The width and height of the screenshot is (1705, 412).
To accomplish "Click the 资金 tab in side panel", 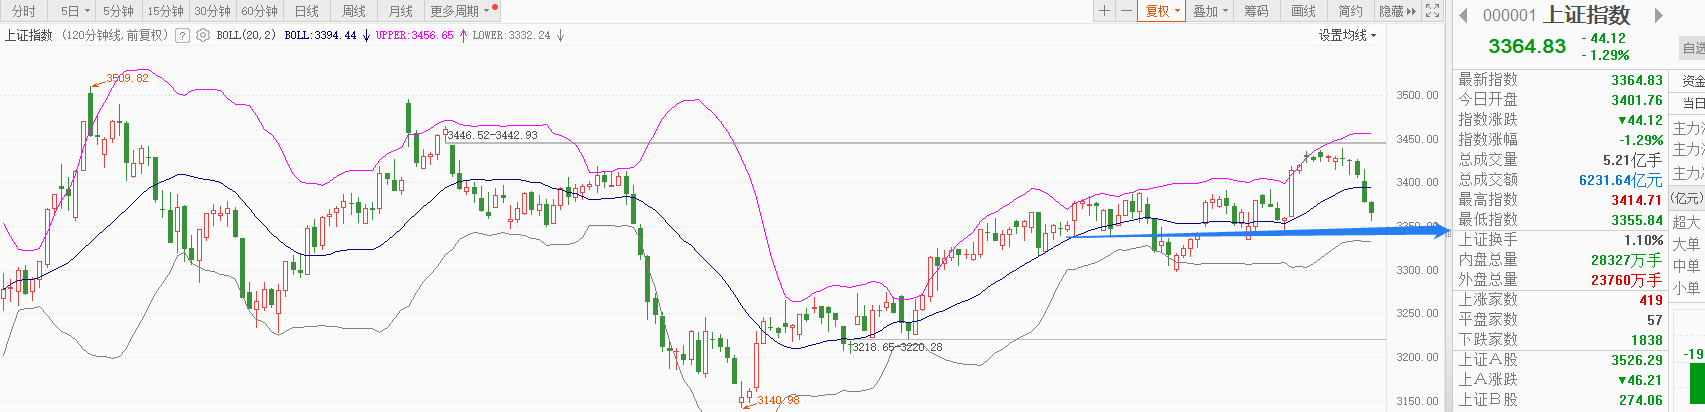I will pos(1693,81).
